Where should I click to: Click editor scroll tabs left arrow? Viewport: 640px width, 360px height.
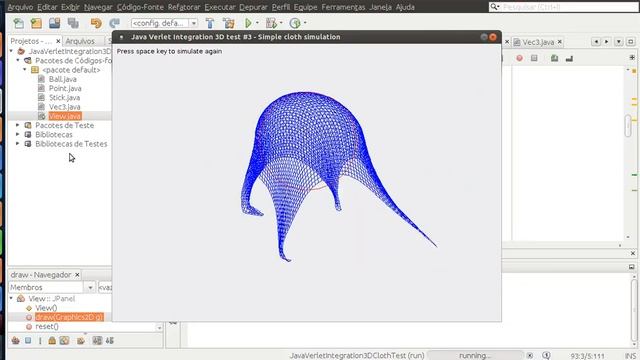tap(596, 42)
